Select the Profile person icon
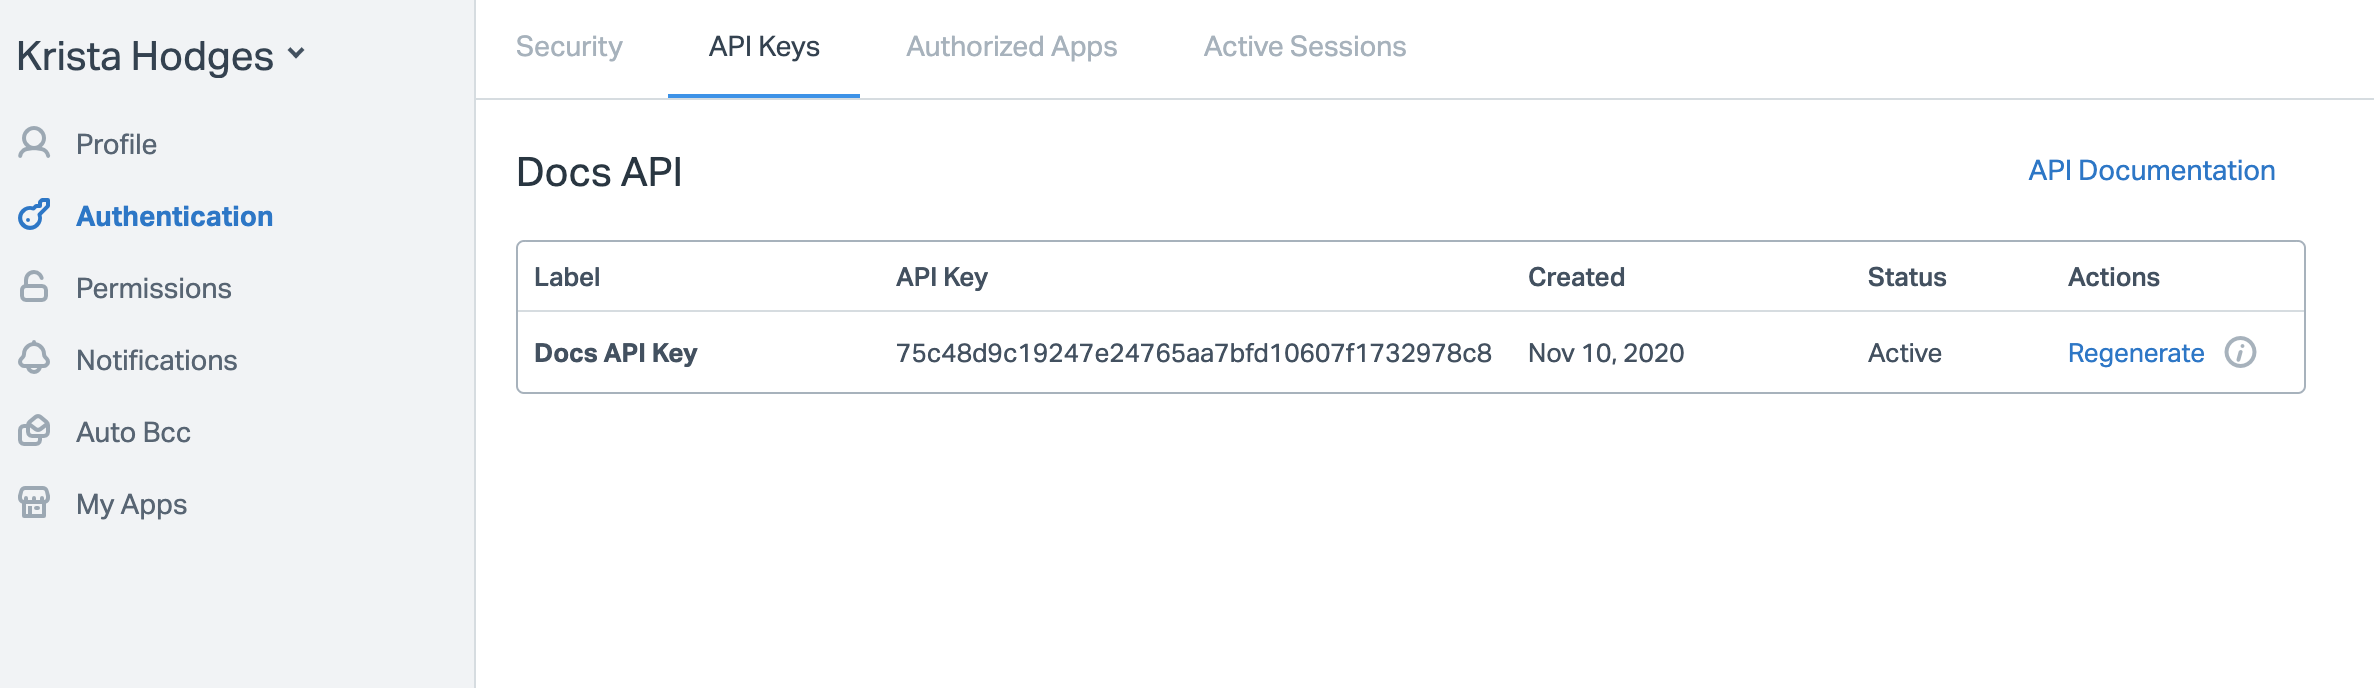The height and width of the screenshot is (688, 2374). [x=35, y=143]
